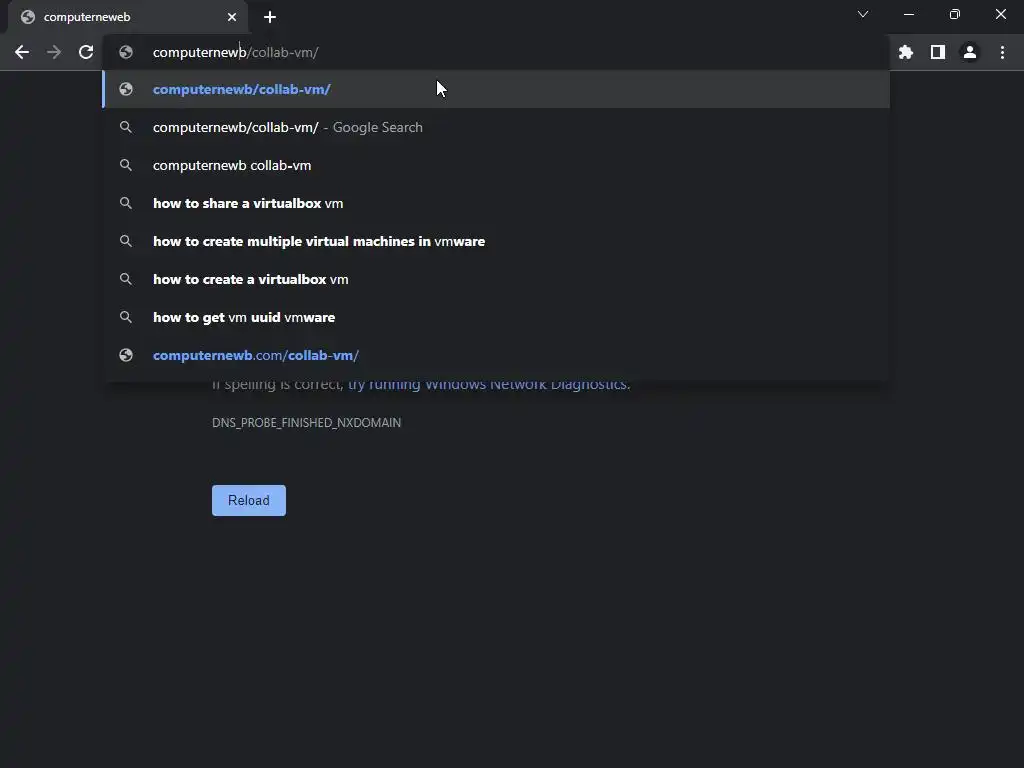The width and height of the screenshot is (1024, 768).
Task: Click the blue Reload button
Action: (249, 500)
